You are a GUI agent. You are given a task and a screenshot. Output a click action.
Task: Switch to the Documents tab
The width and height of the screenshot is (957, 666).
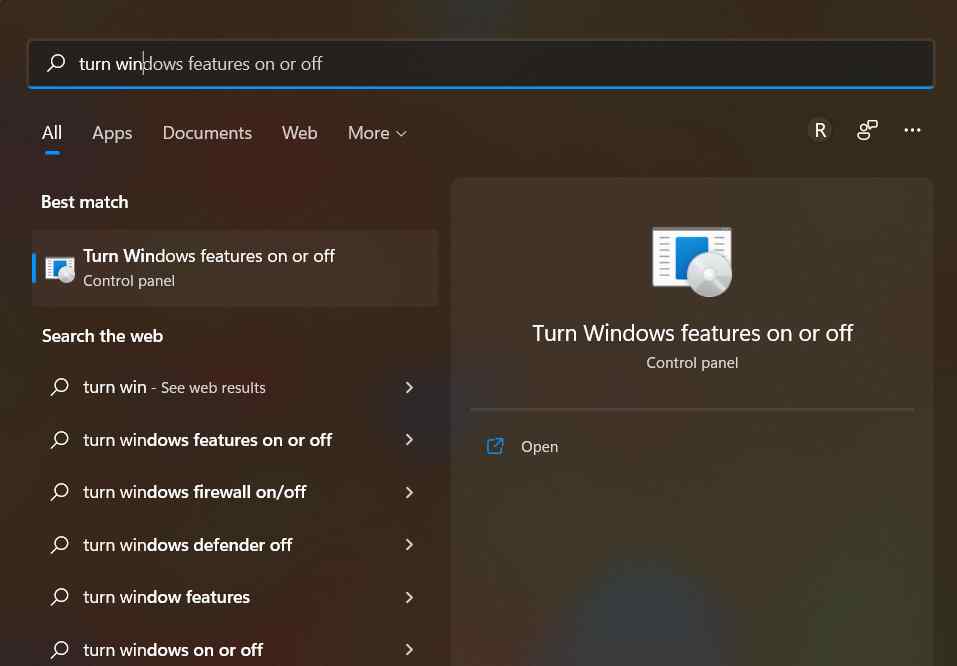208,133
